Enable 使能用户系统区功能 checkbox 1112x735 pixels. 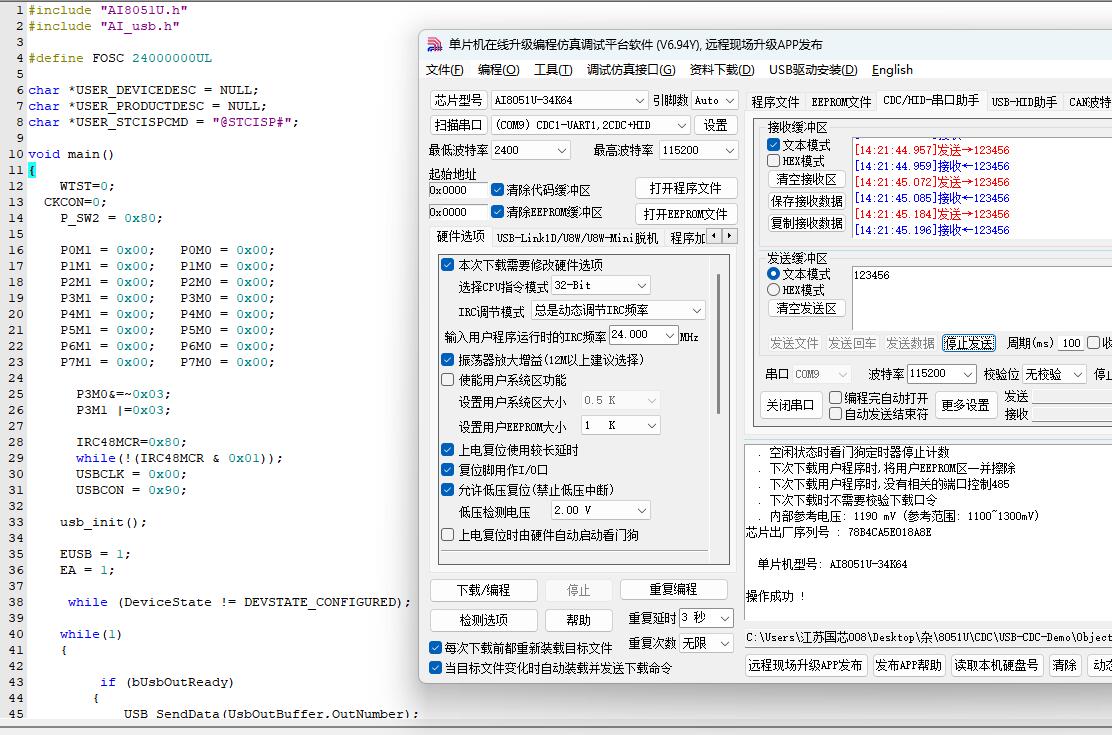pyautogui.click(x=447, y=380)
